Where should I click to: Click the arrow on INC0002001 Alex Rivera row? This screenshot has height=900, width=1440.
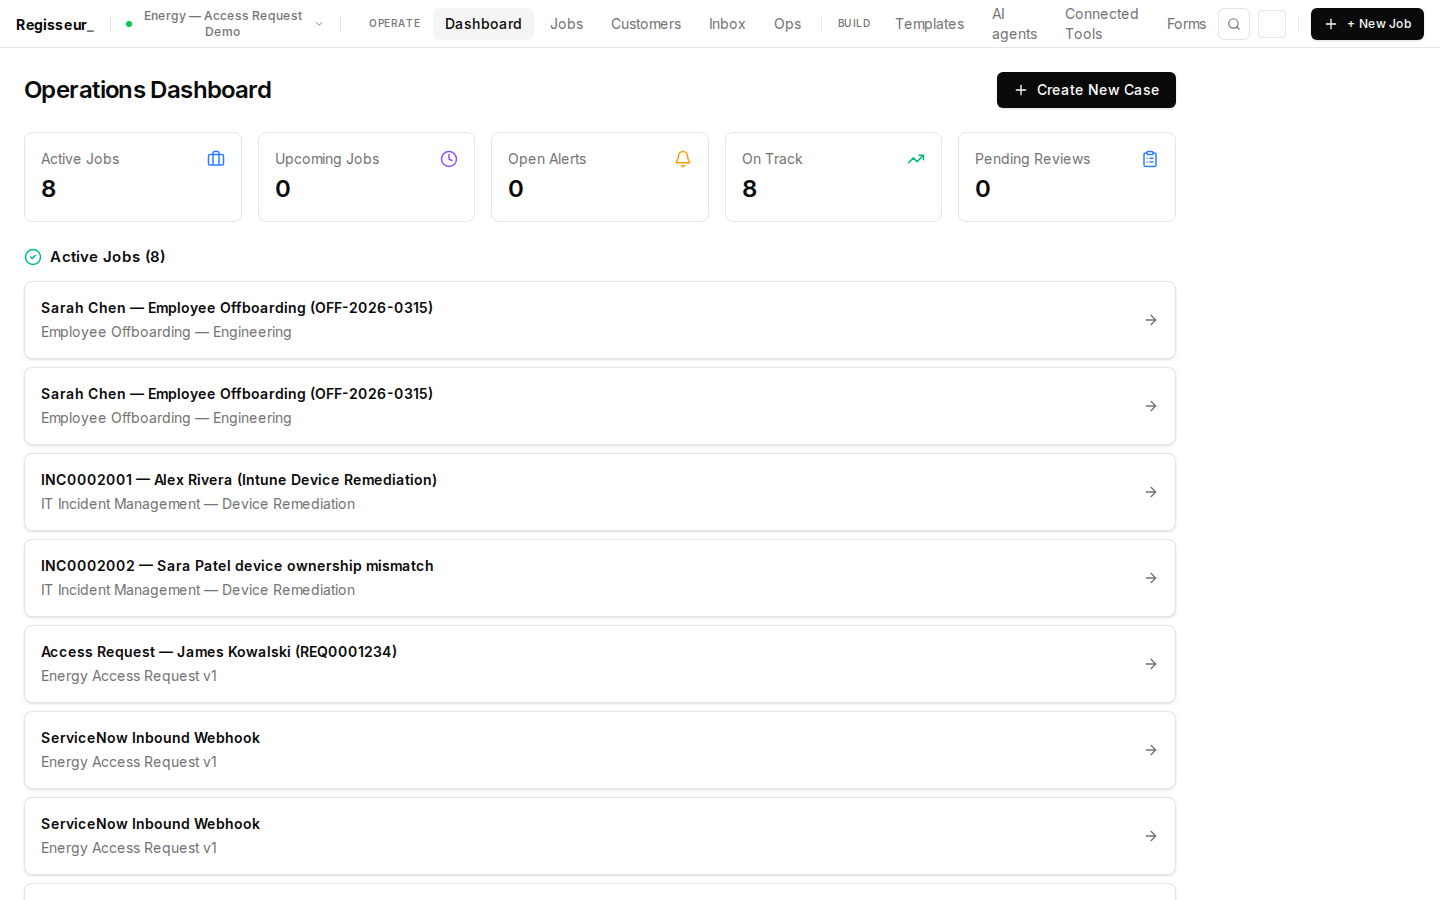pos(1151,492)
